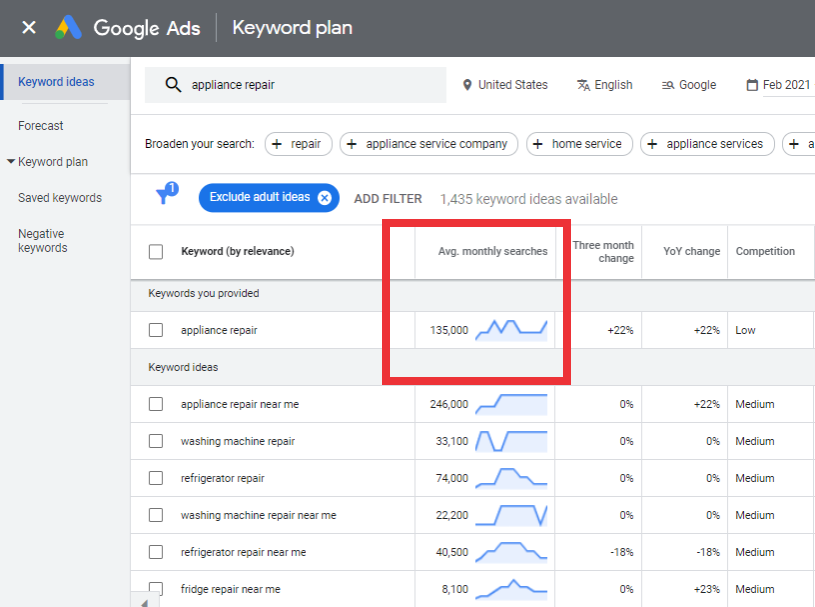815x607 pixels.
Task: Sort by YoY change column header
Action: pos(691,252)
